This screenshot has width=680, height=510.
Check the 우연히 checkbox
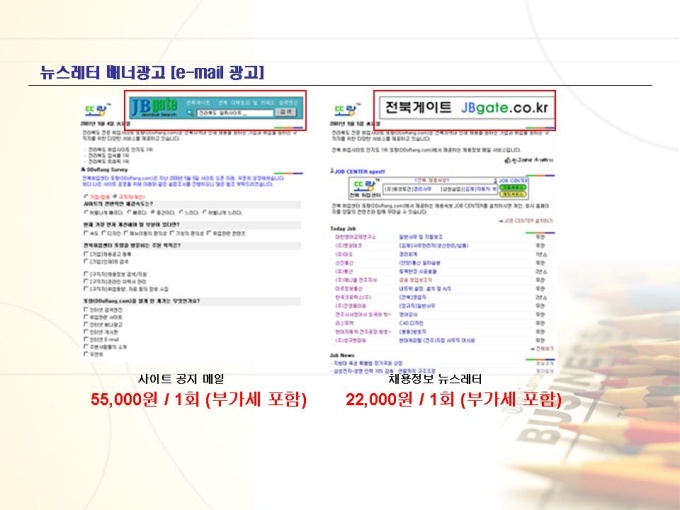pyautogui.click(x=86, y=354)
